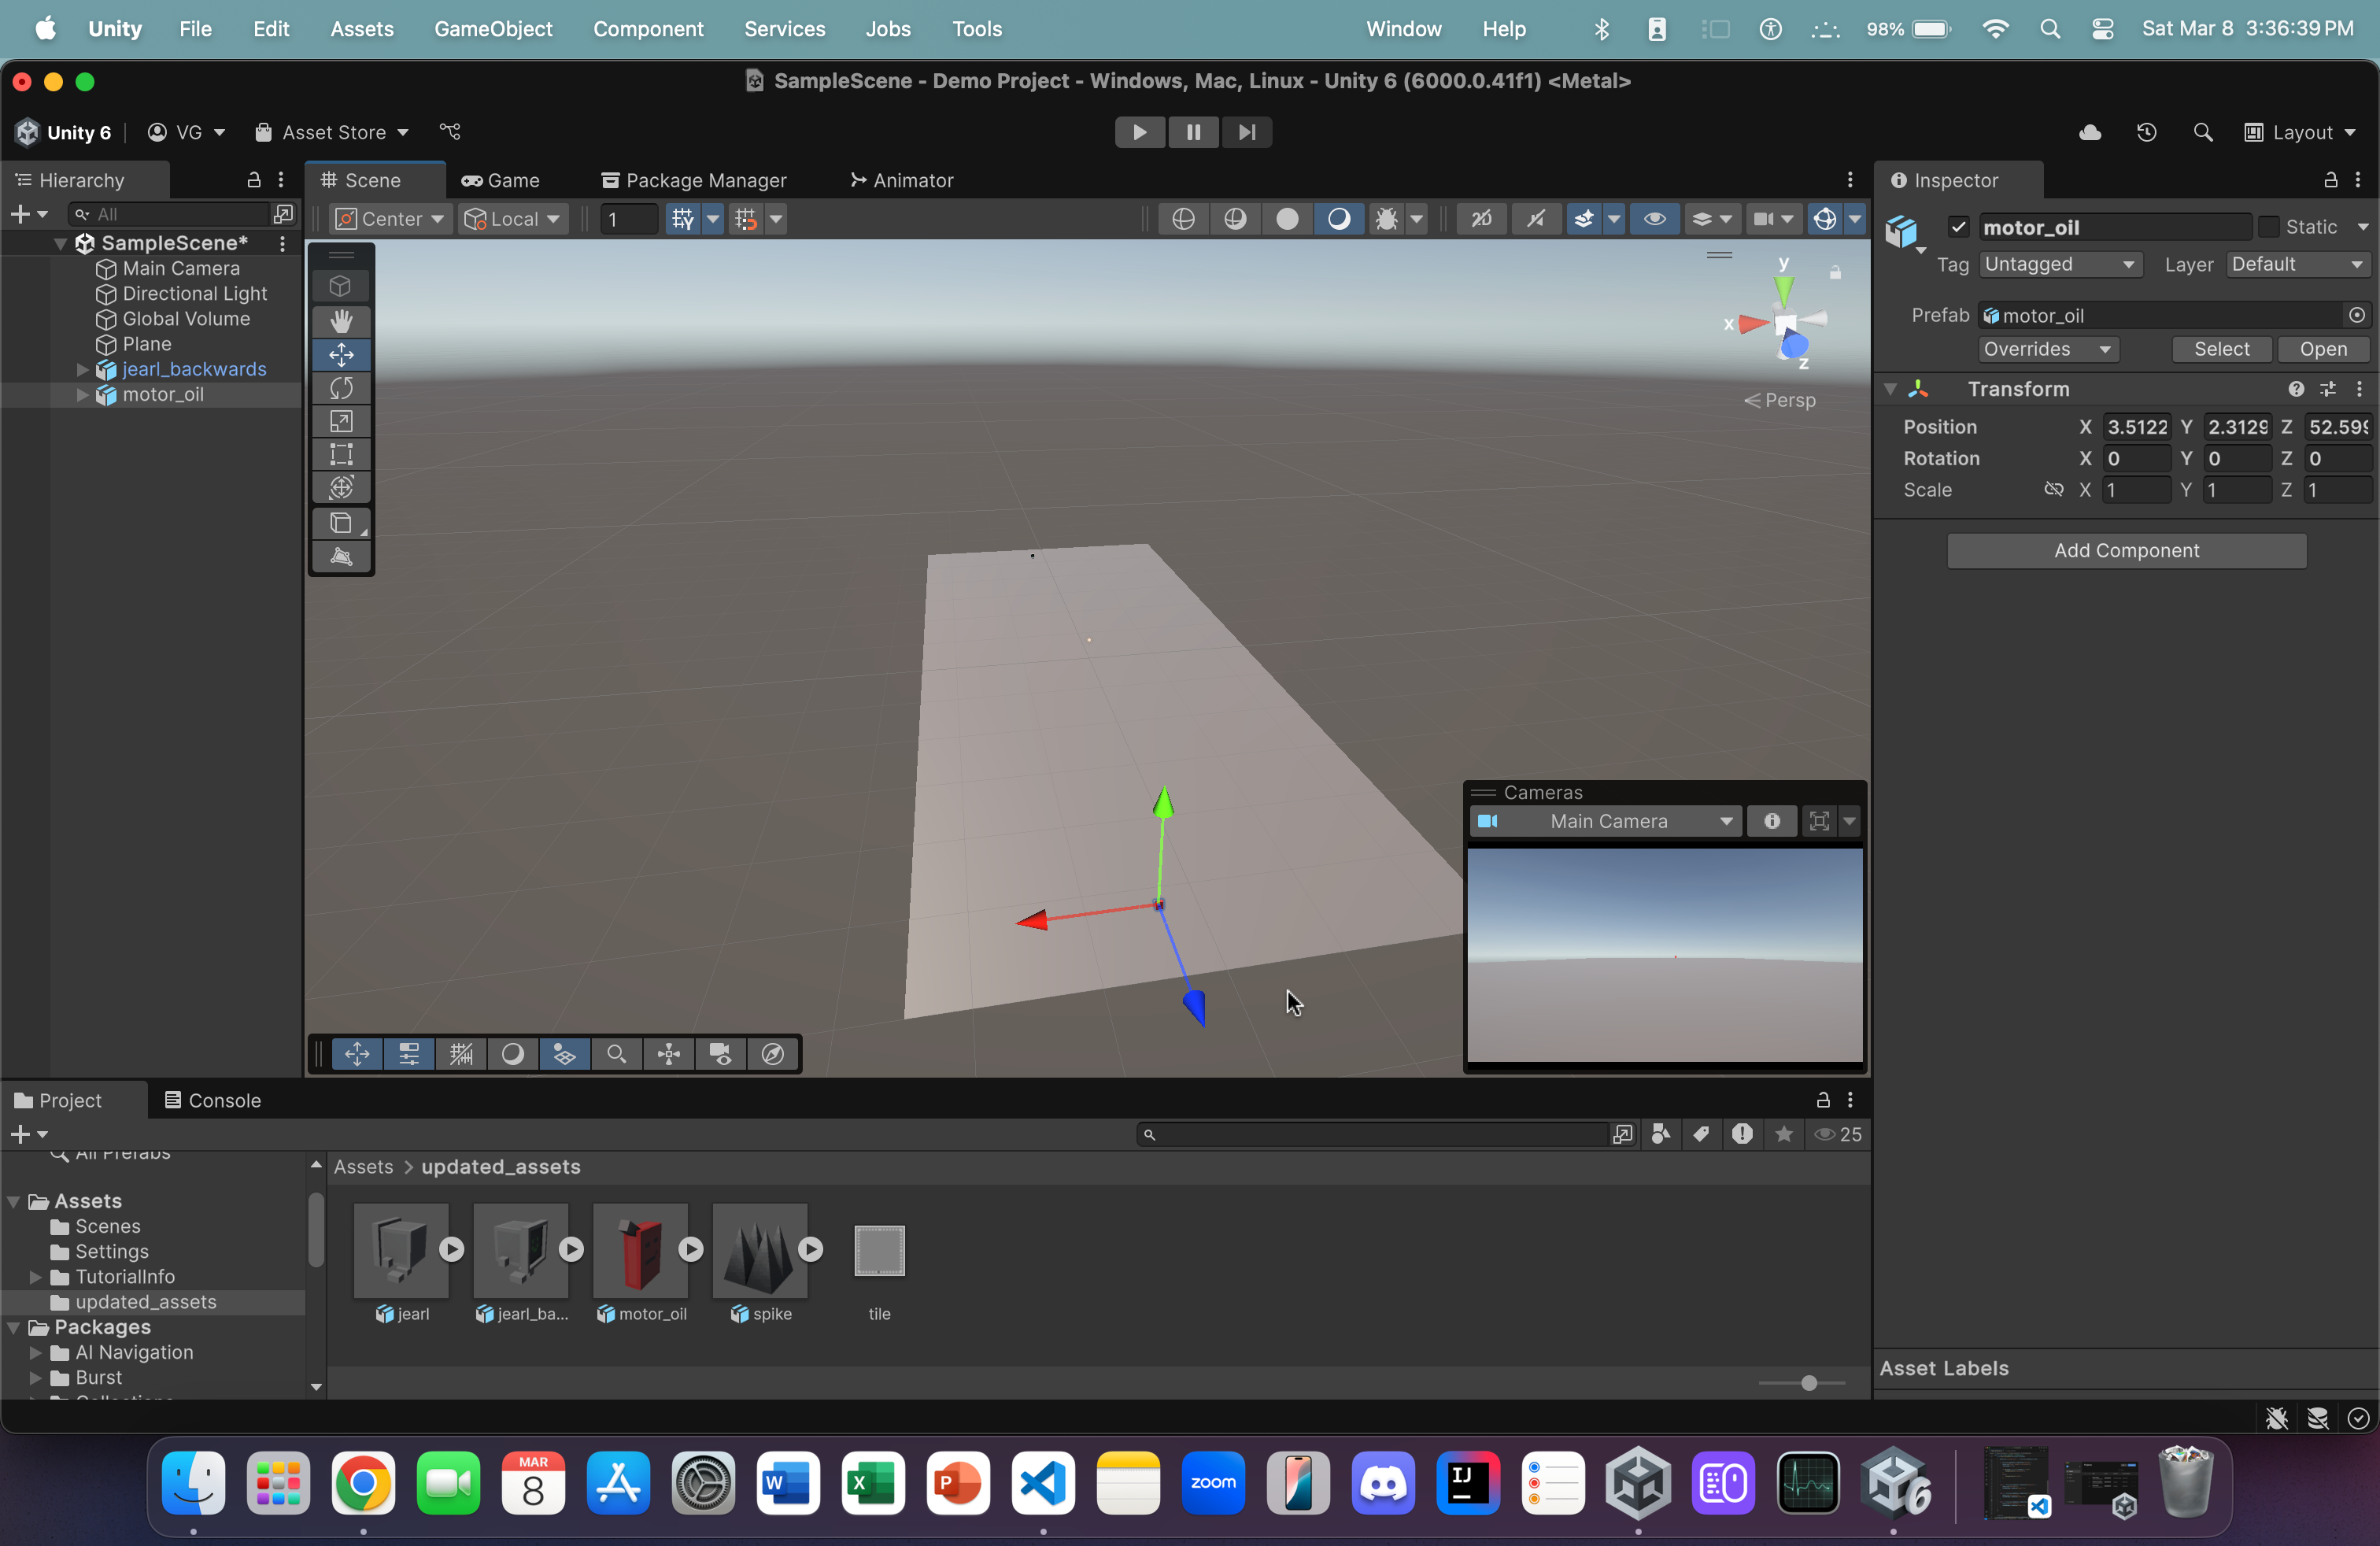Click the Pause button

coord(1193,132)
